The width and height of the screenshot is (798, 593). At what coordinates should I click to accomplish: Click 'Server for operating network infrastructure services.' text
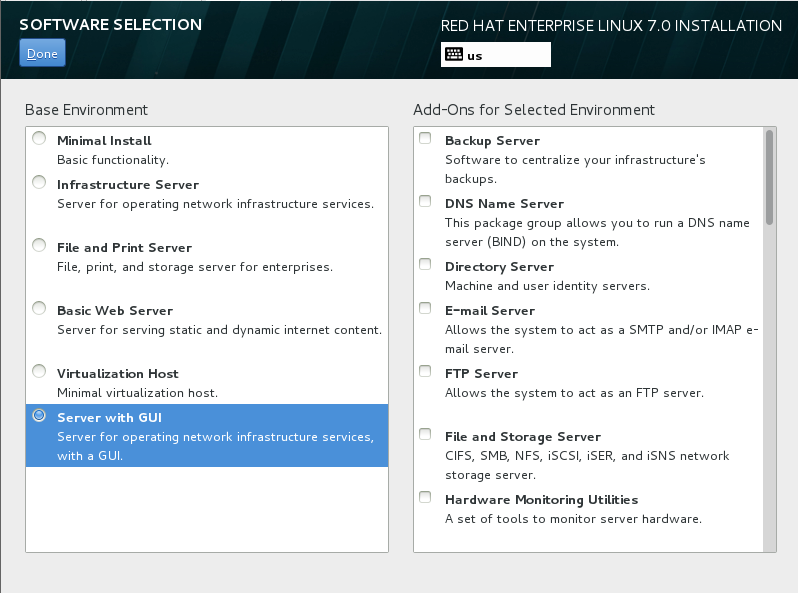pos(215,204)
